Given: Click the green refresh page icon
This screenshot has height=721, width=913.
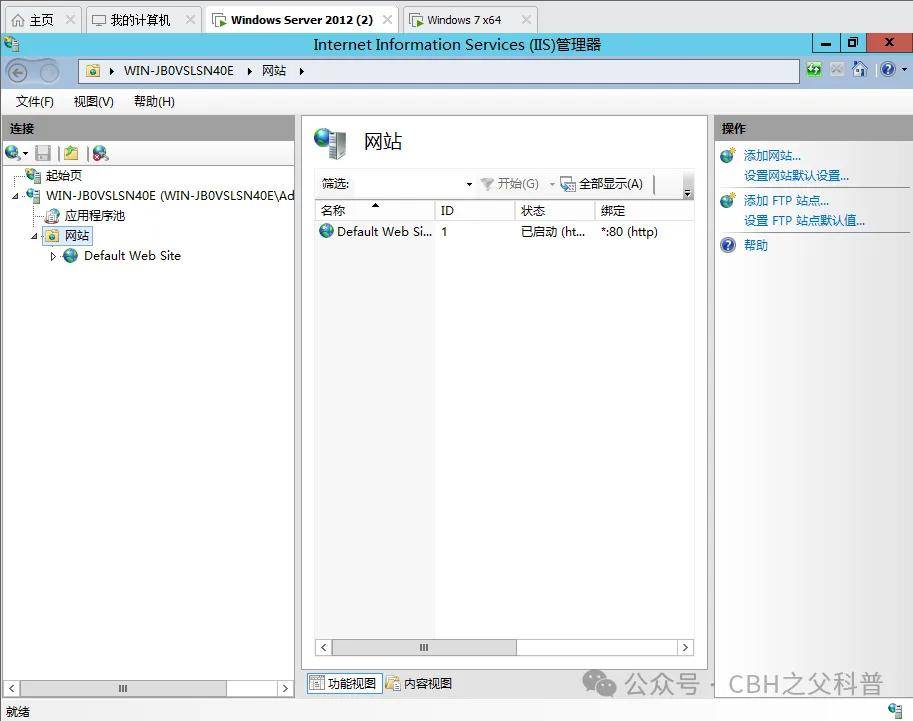Looking at the screenshot, I should [814, 70].
